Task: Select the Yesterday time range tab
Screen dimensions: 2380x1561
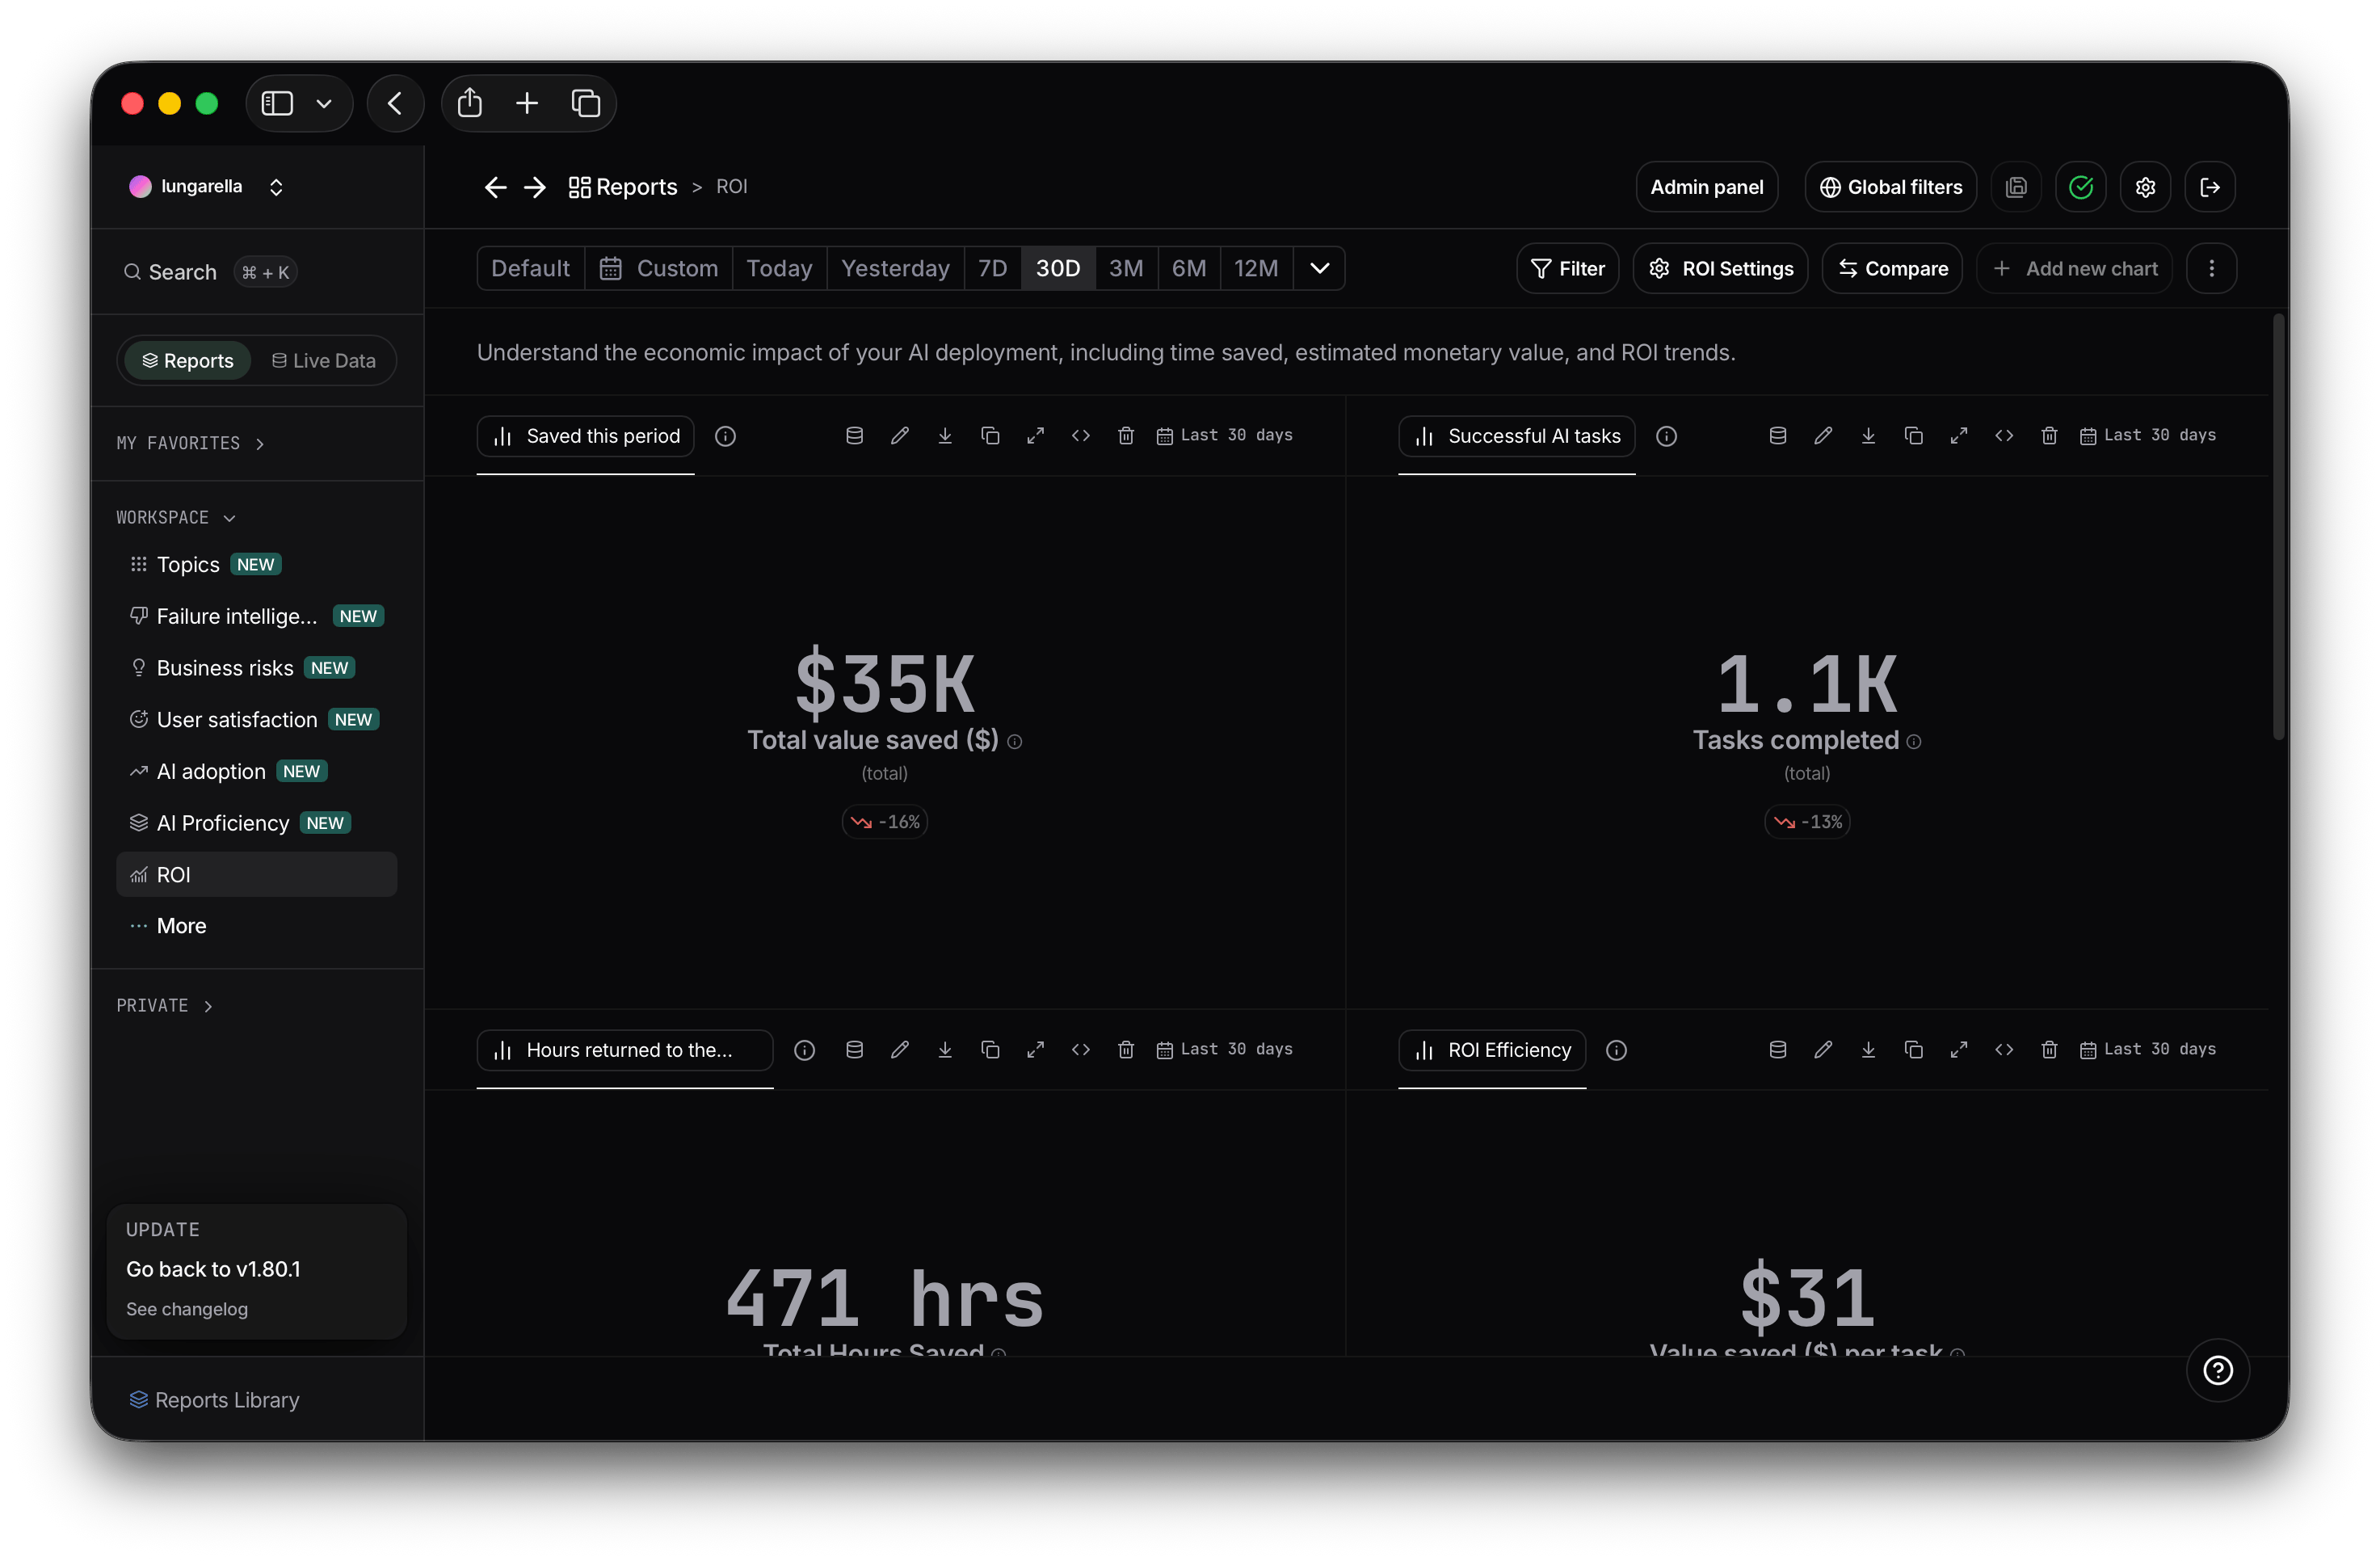Action: [895, 268]
